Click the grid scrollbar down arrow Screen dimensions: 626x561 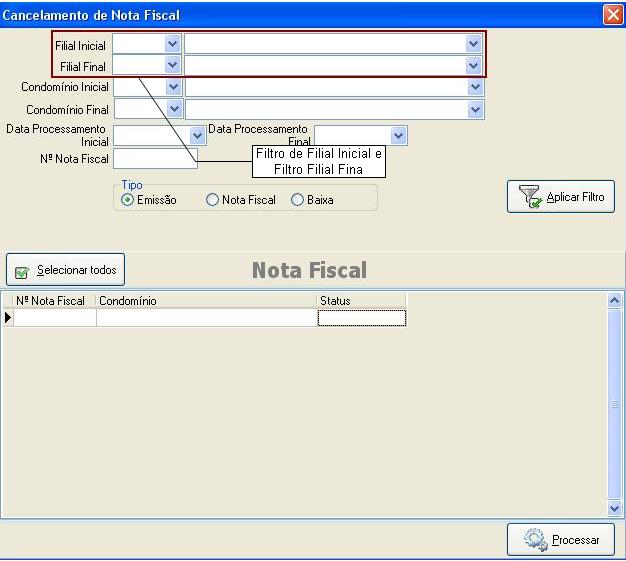click(x=614, y=509)
